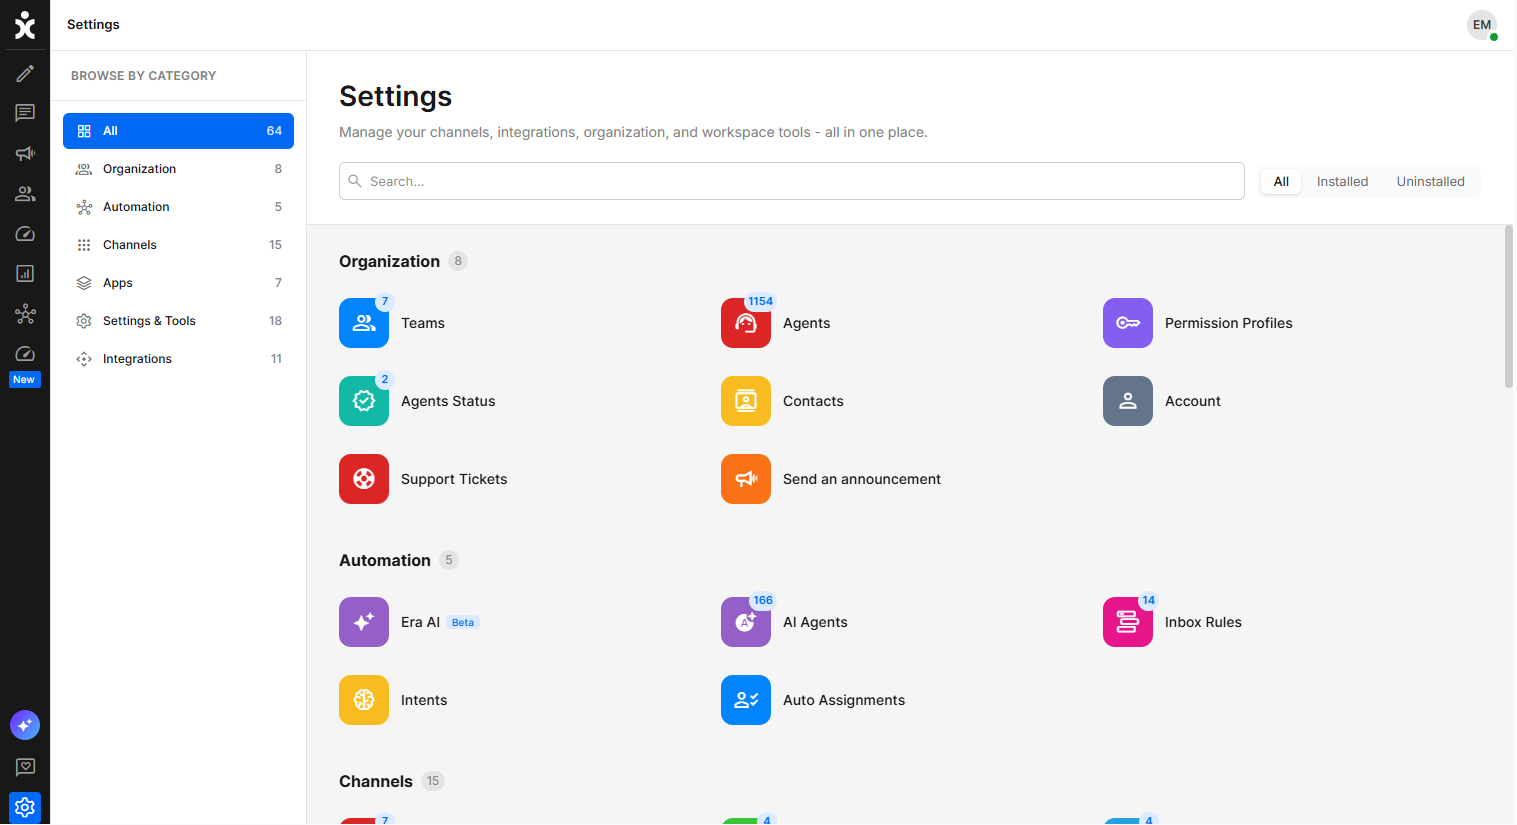Select the Channels category

click(178, 245)
